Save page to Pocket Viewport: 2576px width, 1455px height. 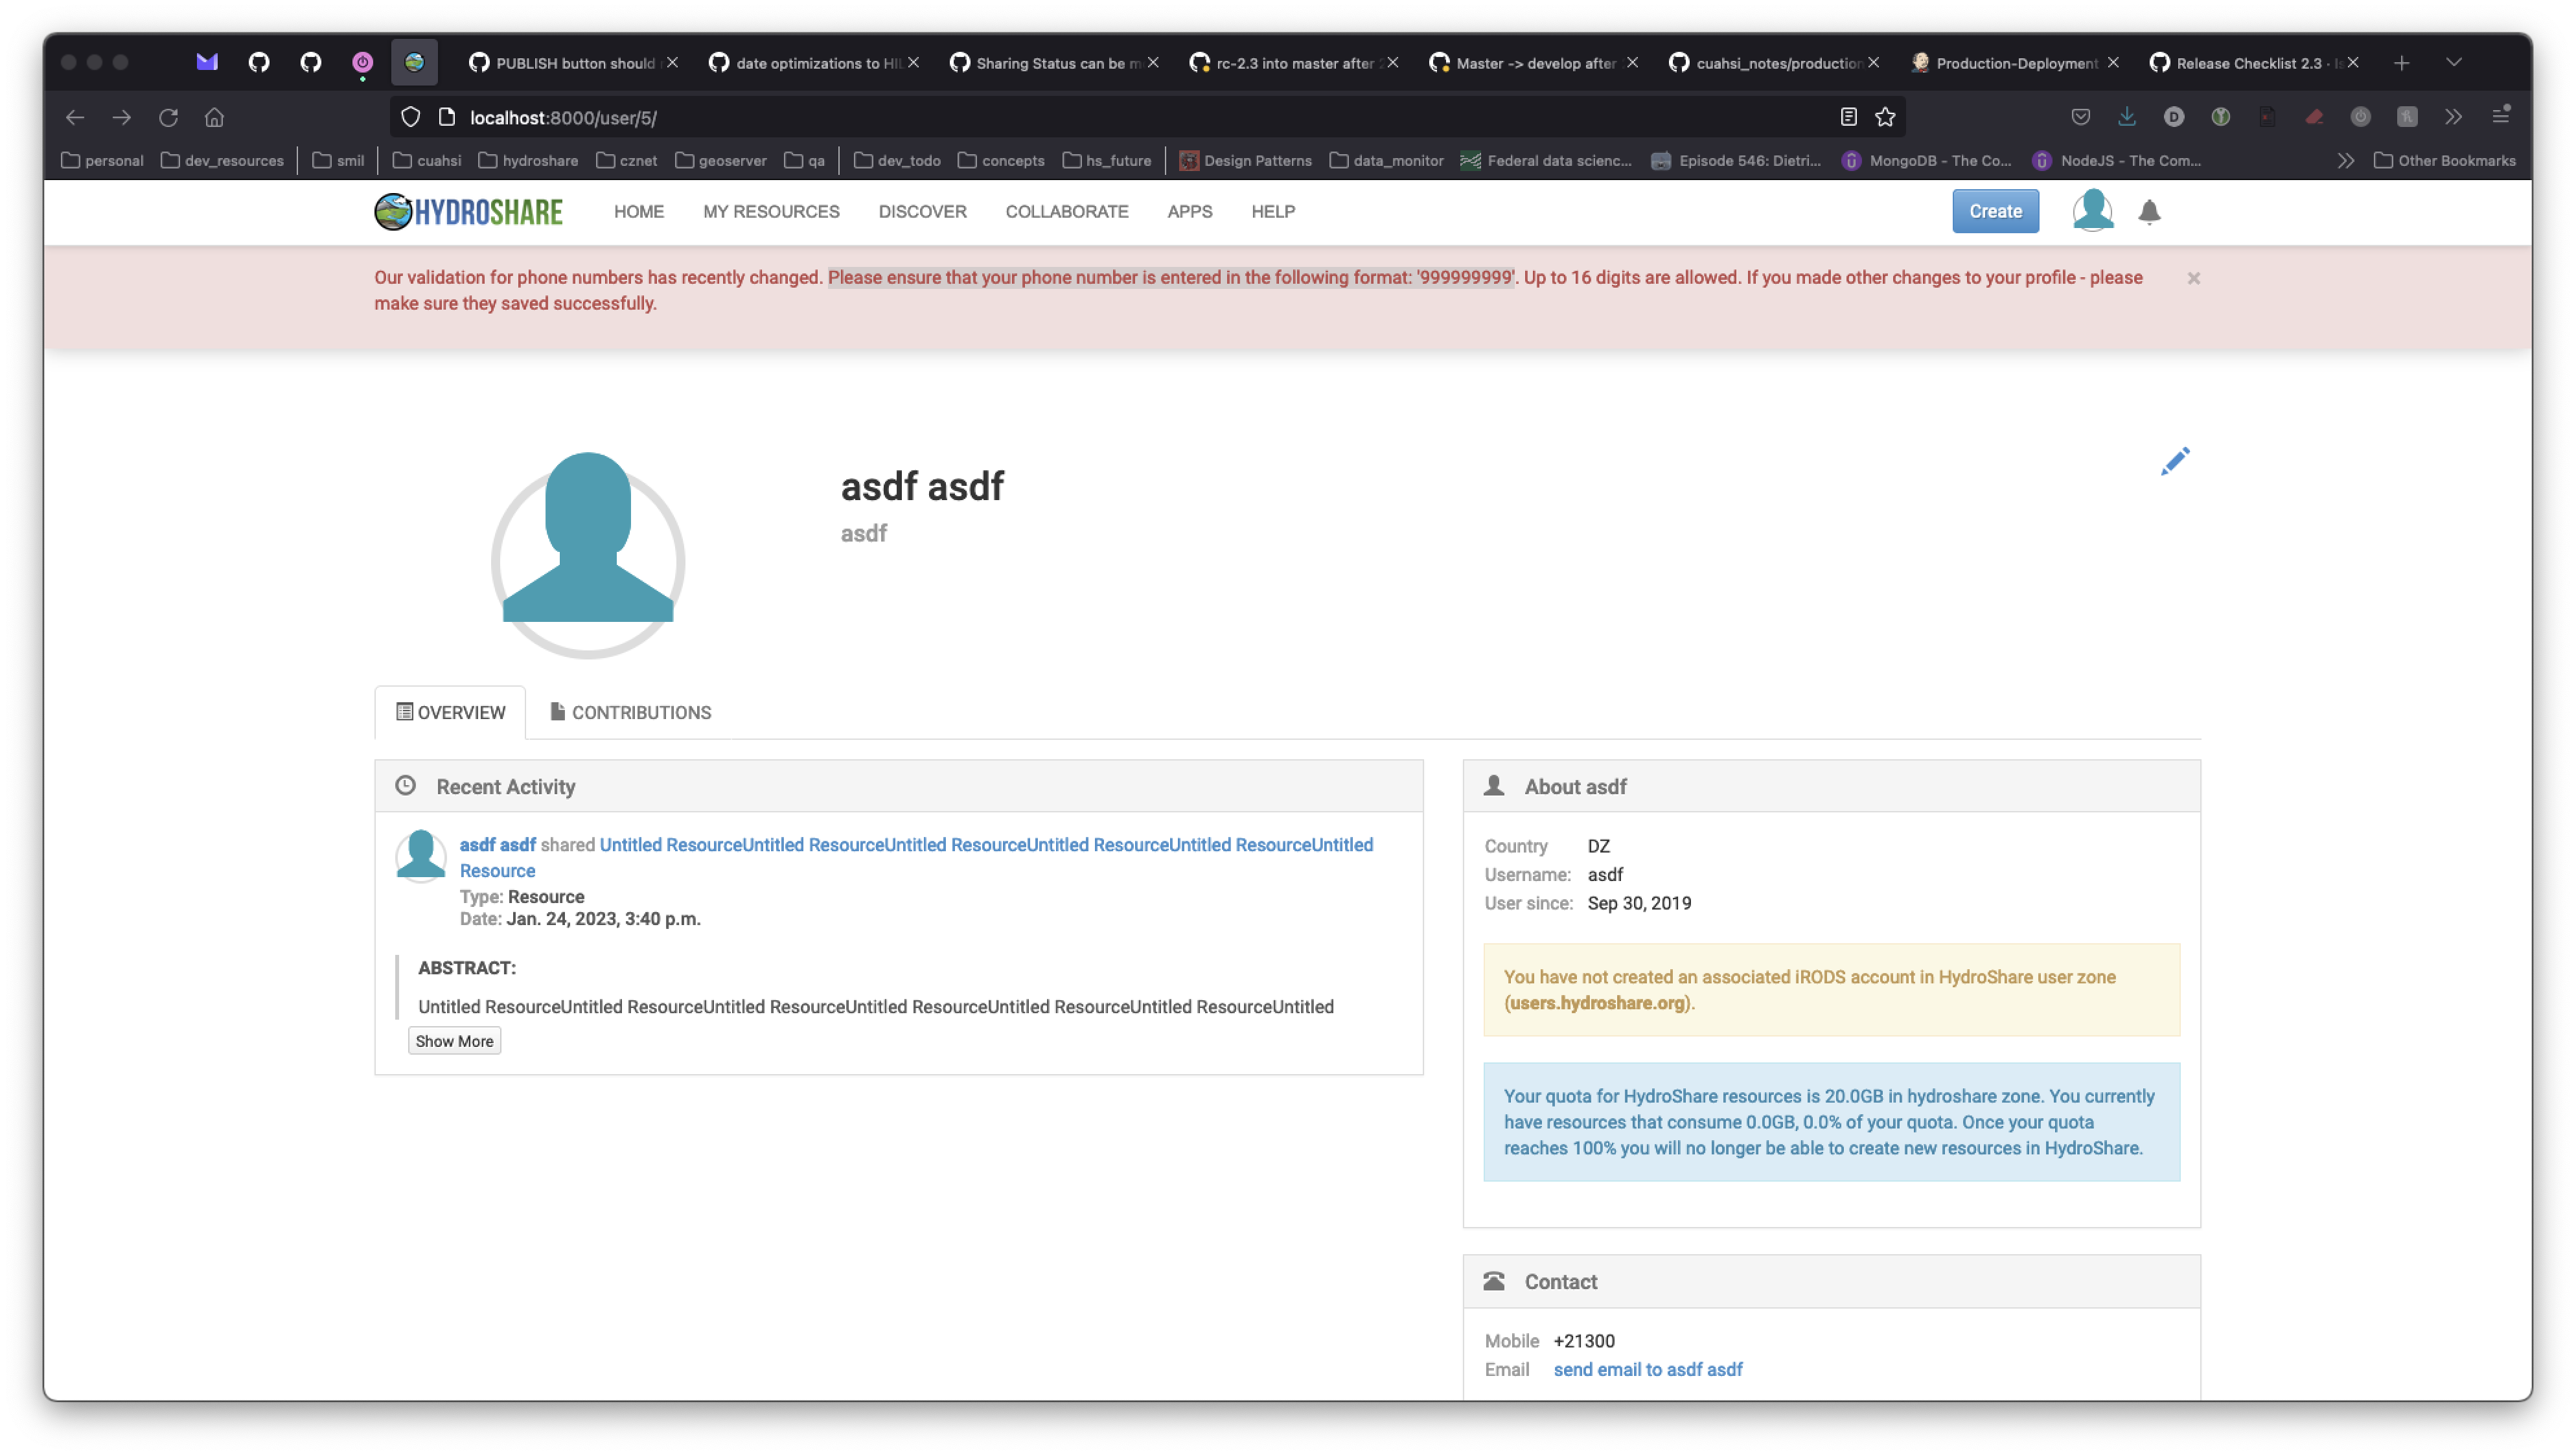[x=2080, y=117]
